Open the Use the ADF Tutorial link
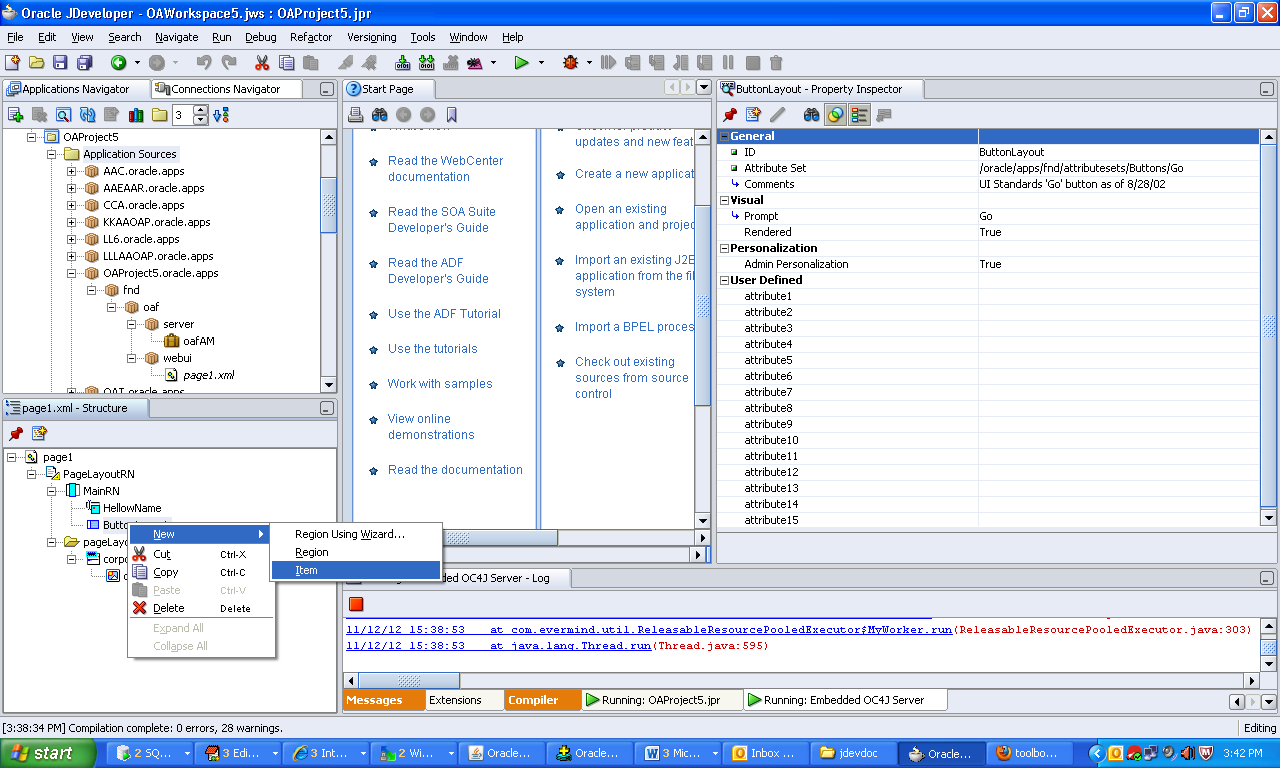This screenshot has height=768, width=1280. pos(444,314)
